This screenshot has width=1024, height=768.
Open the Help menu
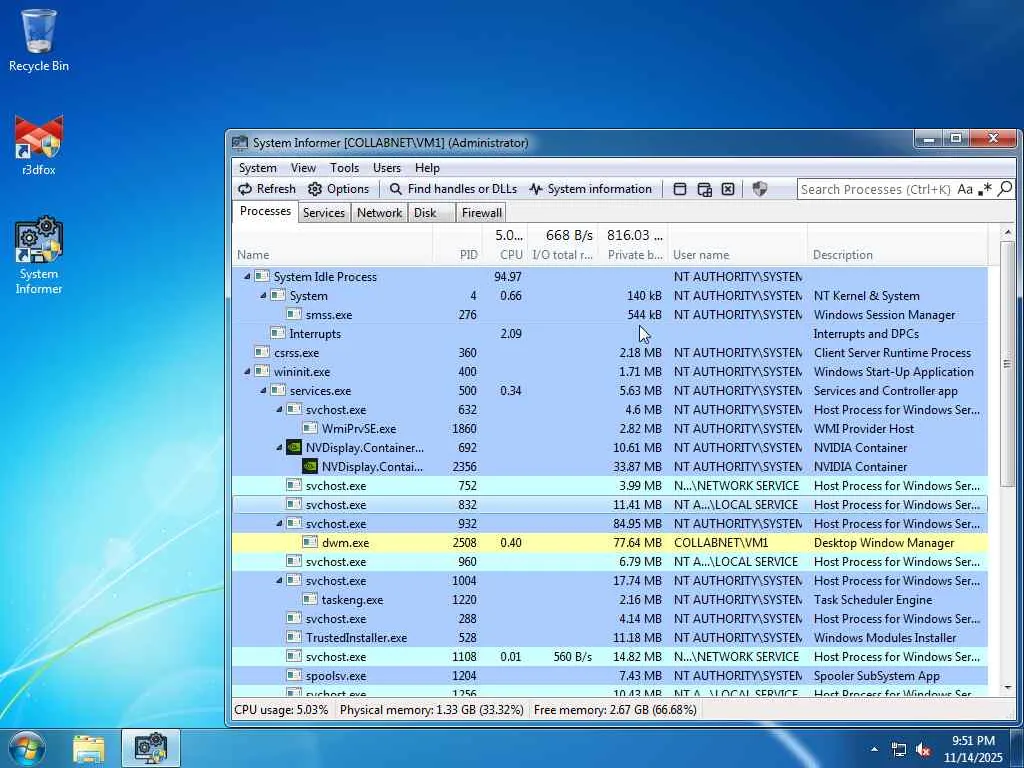427,168
